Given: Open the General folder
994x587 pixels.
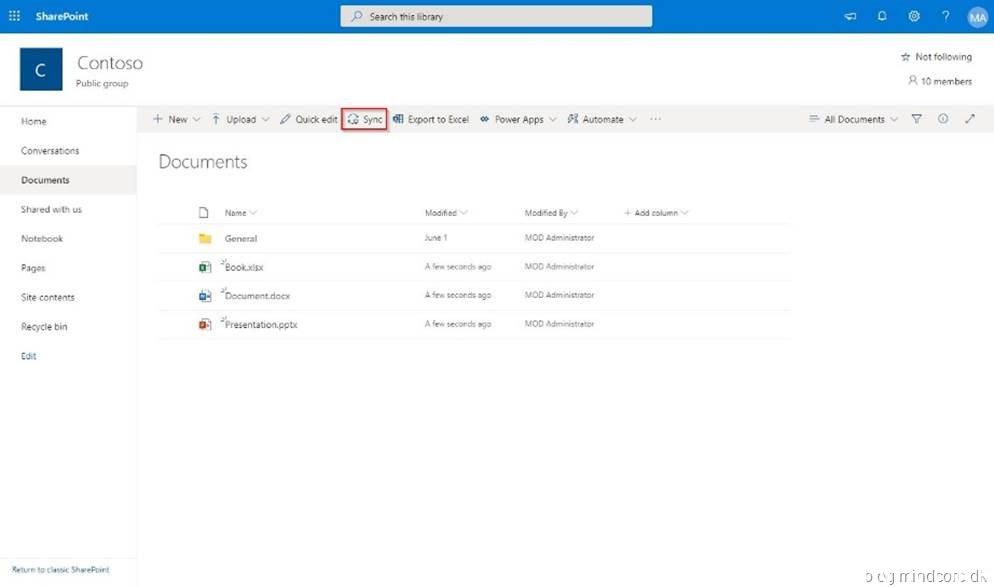Looking at the screenshot, I should coord(241,239).
